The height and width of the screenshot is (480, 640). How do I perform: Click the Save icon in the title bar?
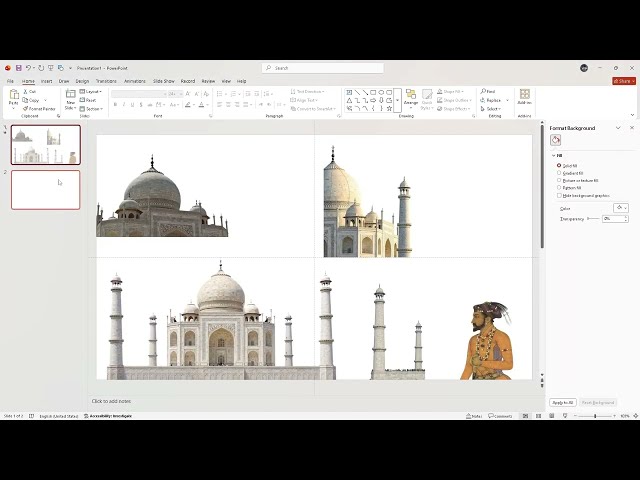click(19, 68)
